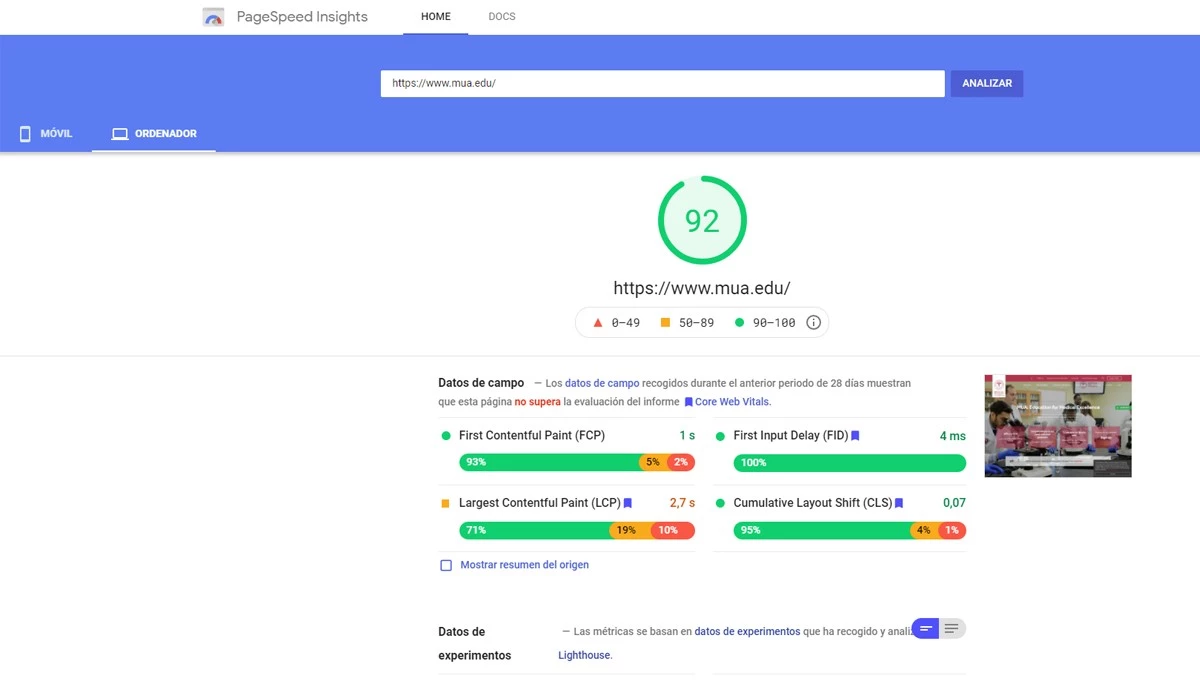Switch to the compact metrics view toggle
Screen dimensions: 1200x685
click(x=926, y=629)
